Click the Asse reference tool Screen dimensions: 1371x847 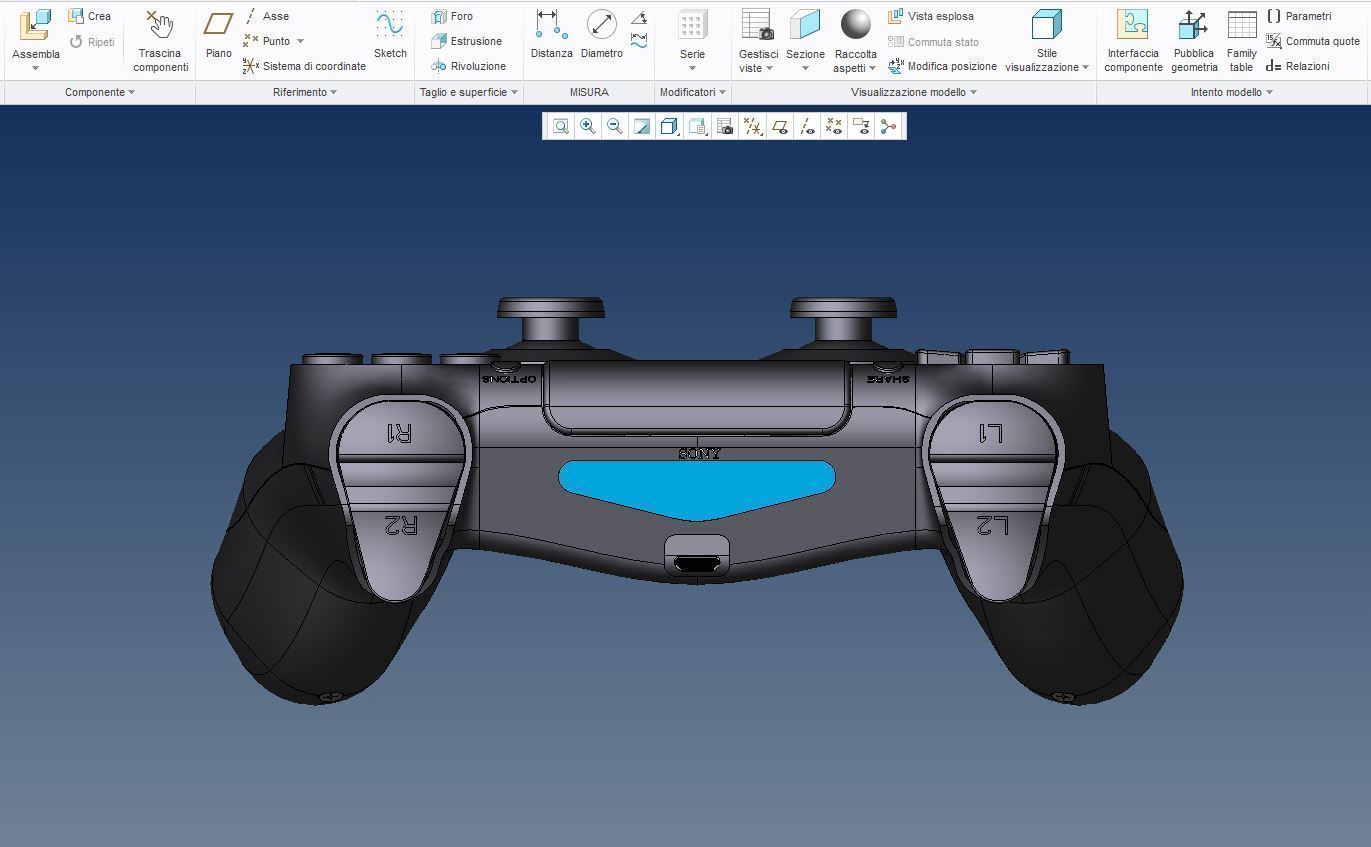(x=266, y=16)
